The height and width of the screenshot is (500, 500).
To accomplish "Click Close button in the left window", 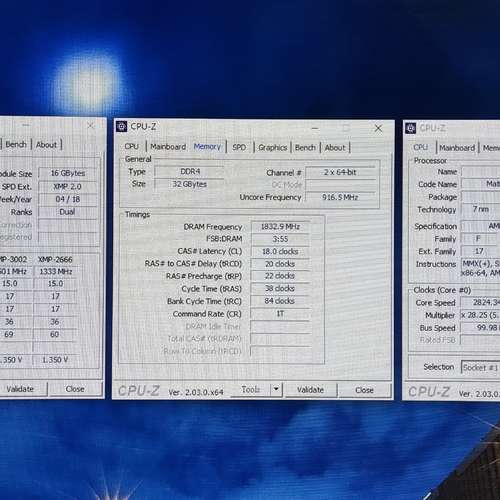I will pyautogui.click(x=75, y=389).
